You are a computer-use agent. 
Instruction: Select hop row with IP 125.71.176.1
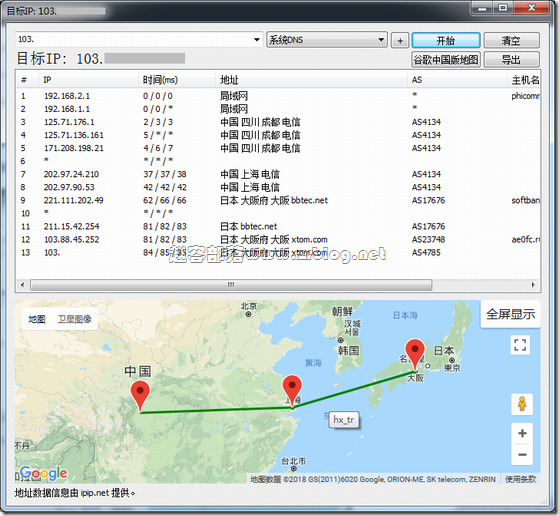278,122
